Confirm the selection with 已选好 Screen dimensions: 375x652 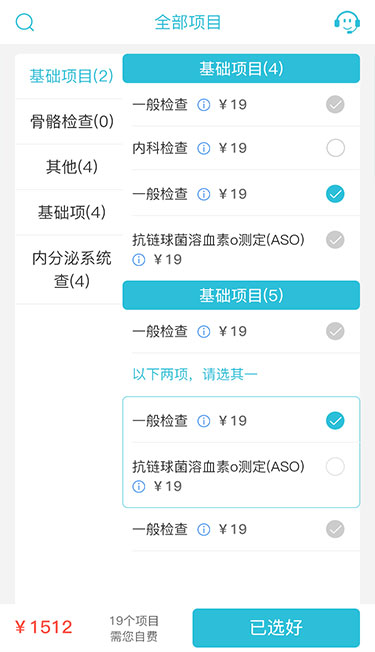276,627
